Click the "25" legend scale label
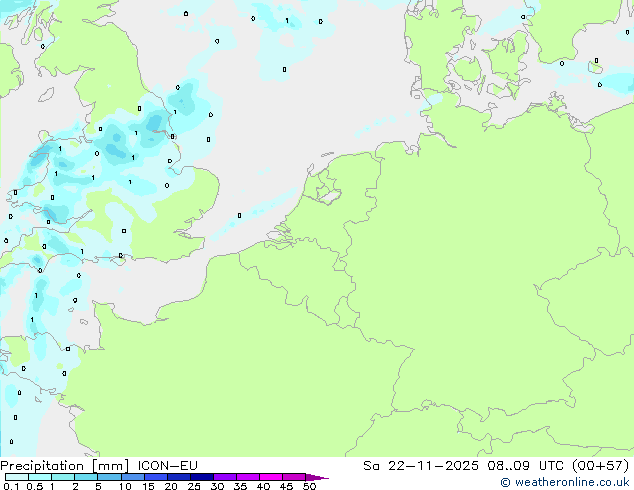 pyautogui.click(x=194, y=486)
